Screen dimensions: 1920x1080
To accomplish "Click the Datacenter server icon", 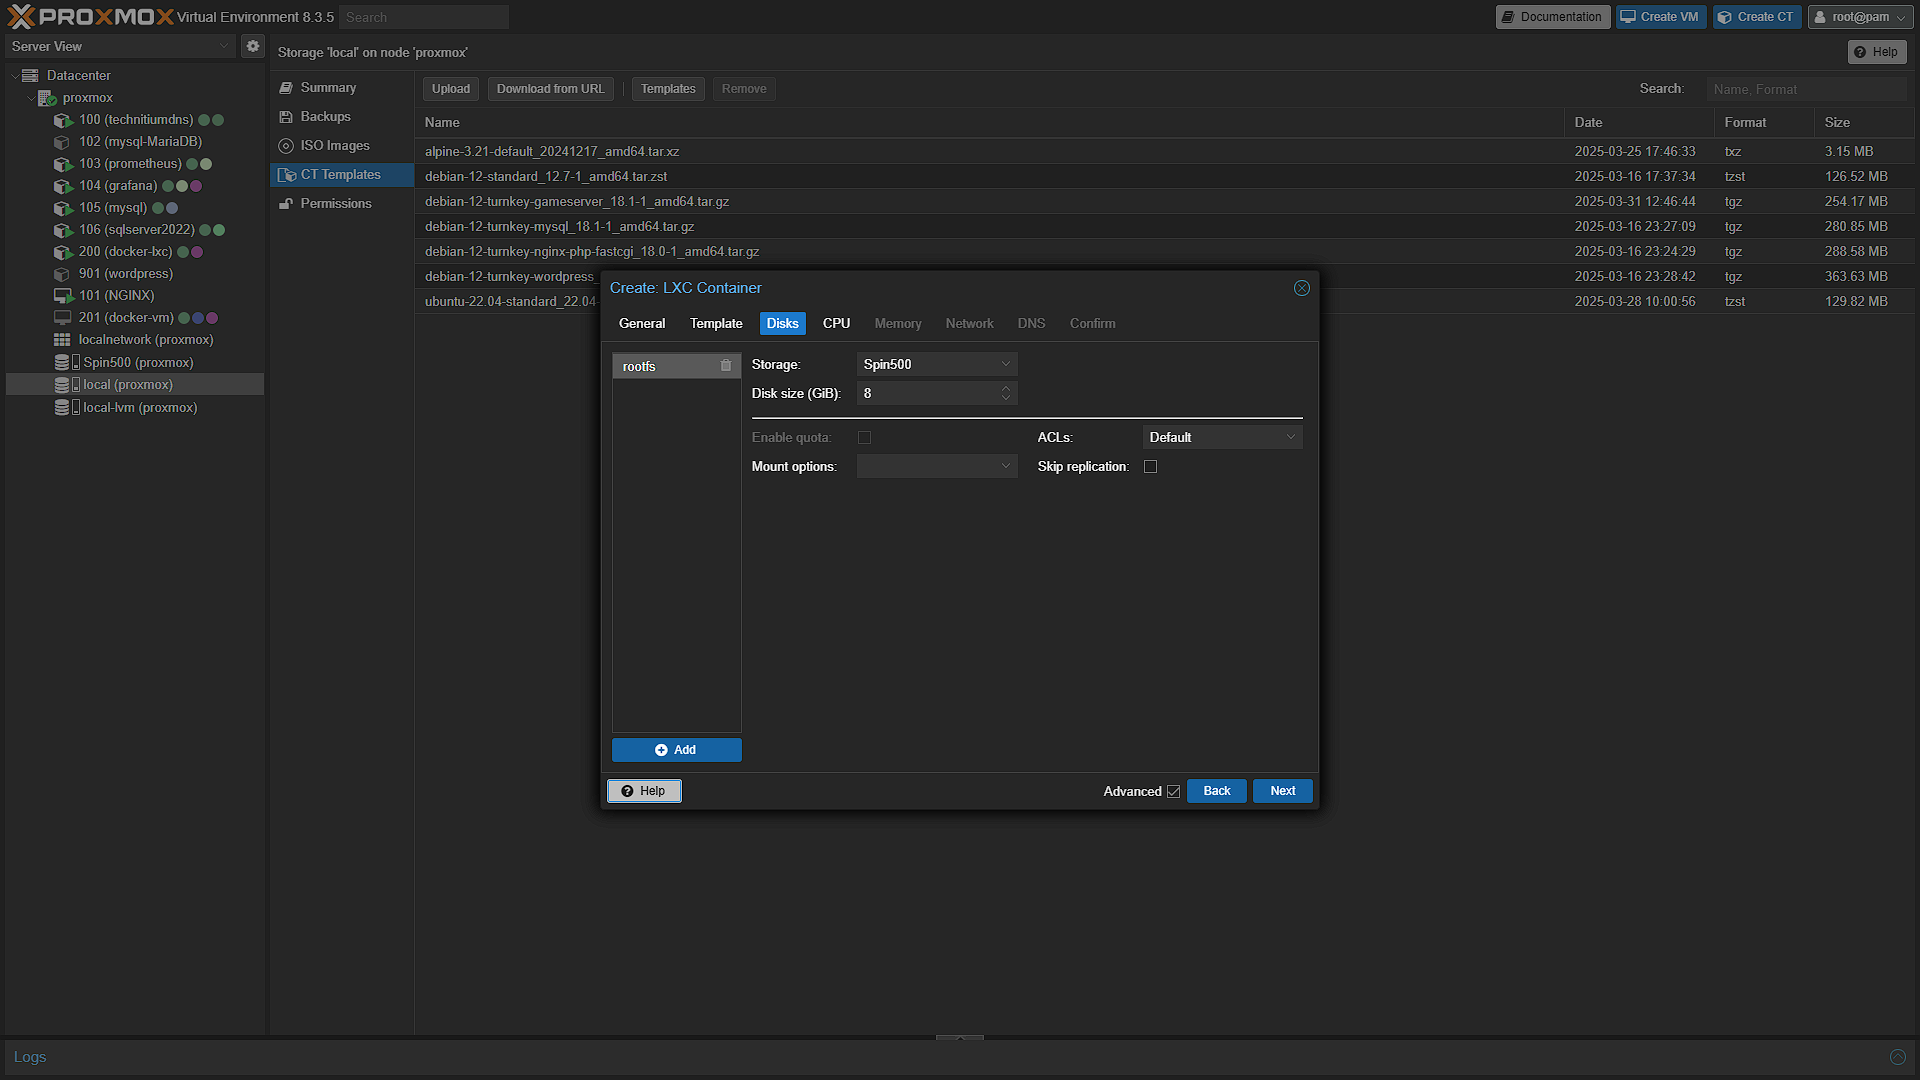I will [30, 76].
